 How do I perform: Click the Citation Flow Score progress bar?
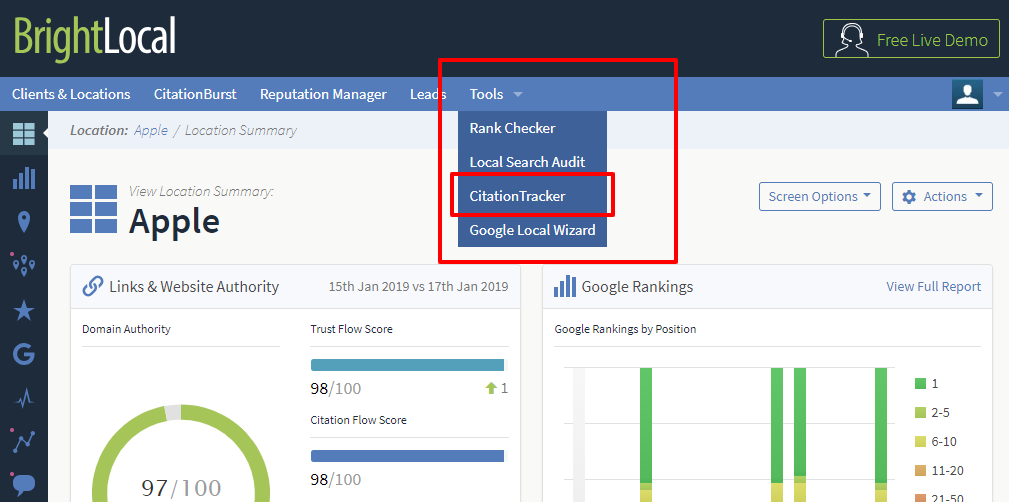click(409, 456)
